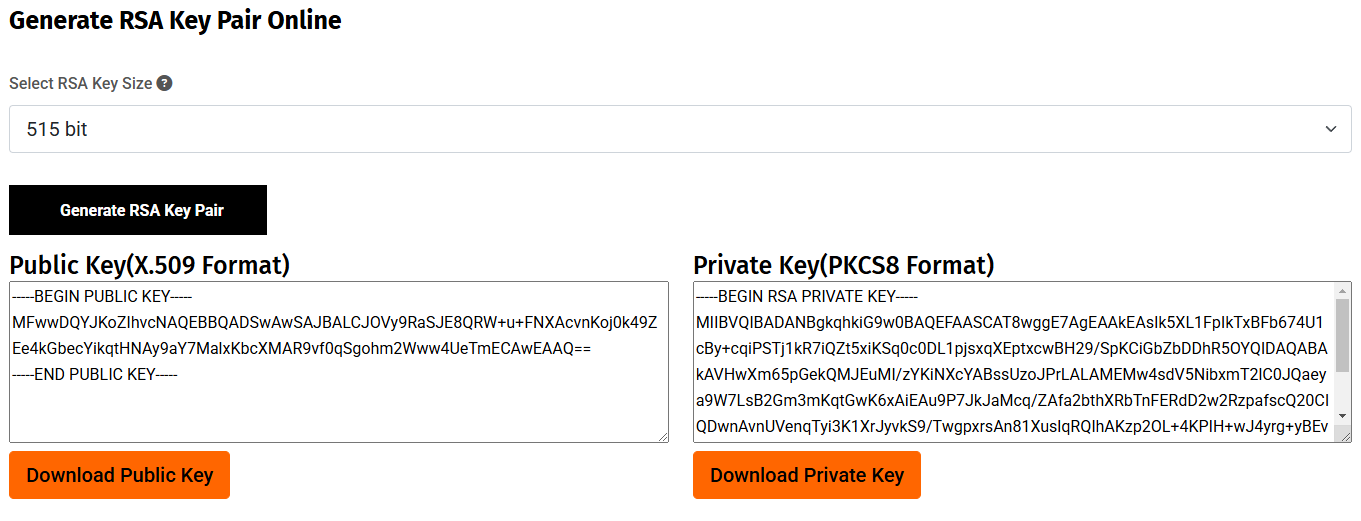Click the BEGIN RSA PRIVATE KEY line

(x=807, y=297)
